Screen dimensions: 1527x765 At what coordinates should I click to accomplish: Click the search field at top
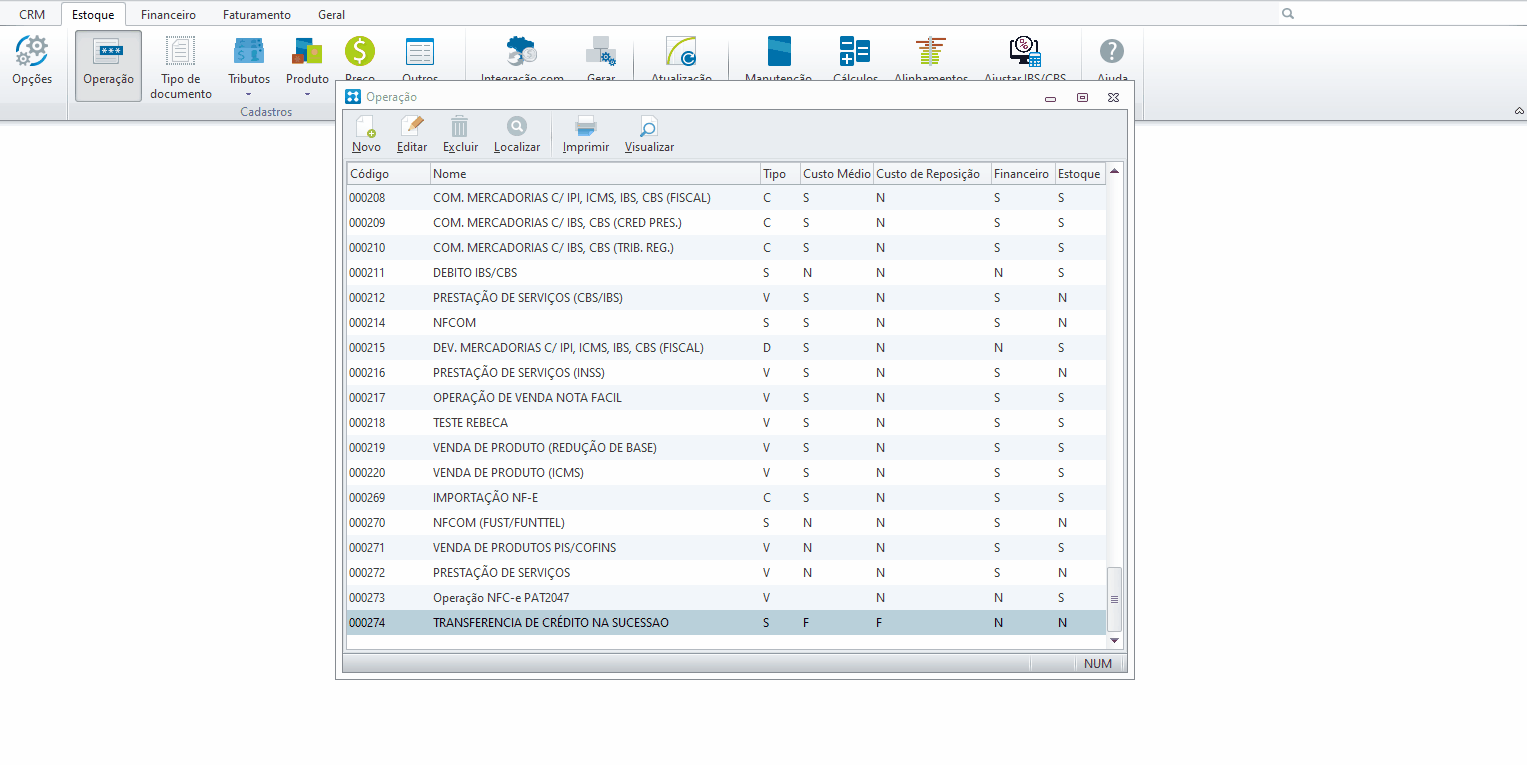pos(1402,14)
